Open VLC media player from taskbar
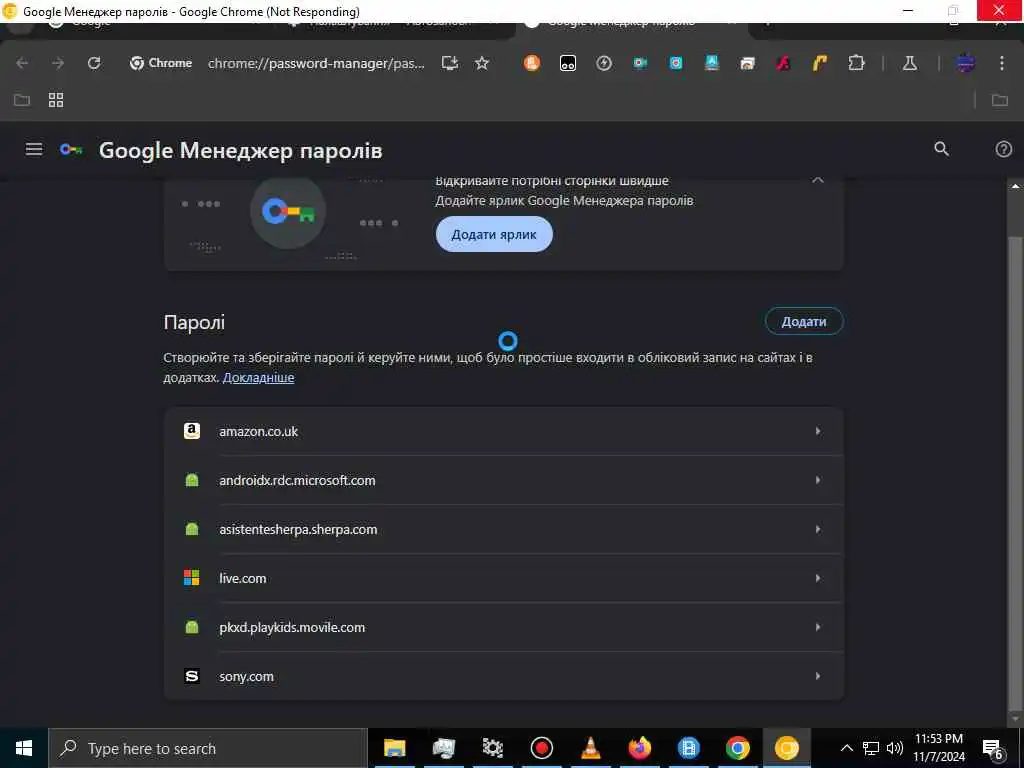Screen dimensions: 1024x768 590,748
